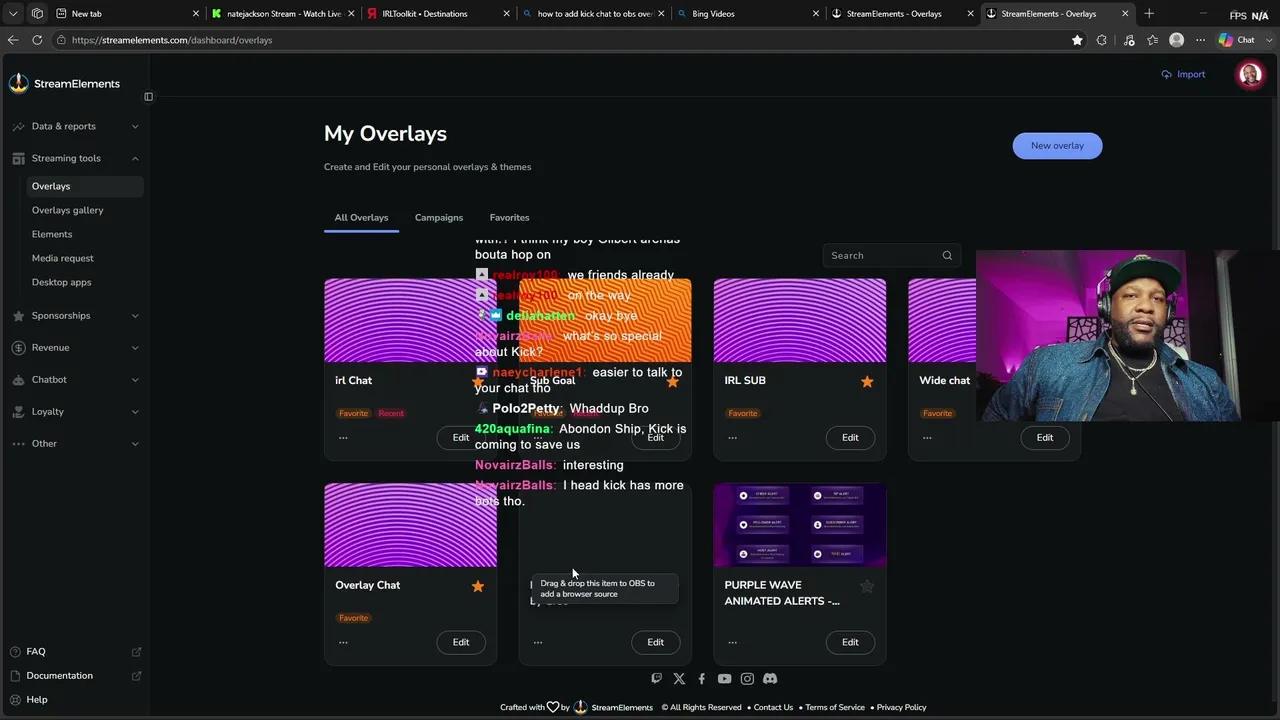This screenshot has width=1280, height=720.
Task: Open the Facebook footer icon
Action: tap(701, 679)
